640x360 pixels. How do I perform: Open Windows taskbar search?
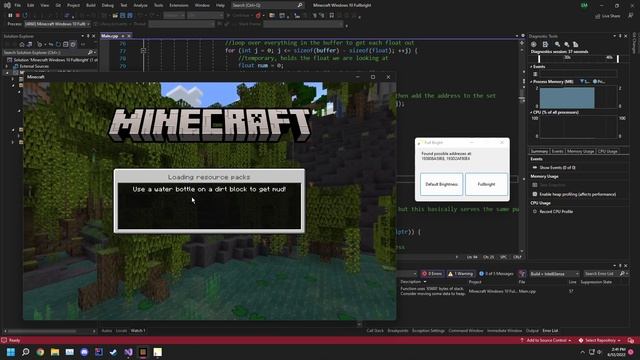(x=25, y=352)
